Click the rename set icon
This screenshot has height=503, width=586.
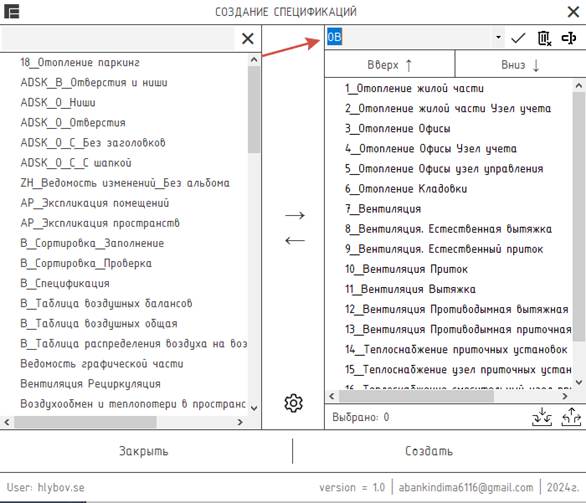pos(569,38)
